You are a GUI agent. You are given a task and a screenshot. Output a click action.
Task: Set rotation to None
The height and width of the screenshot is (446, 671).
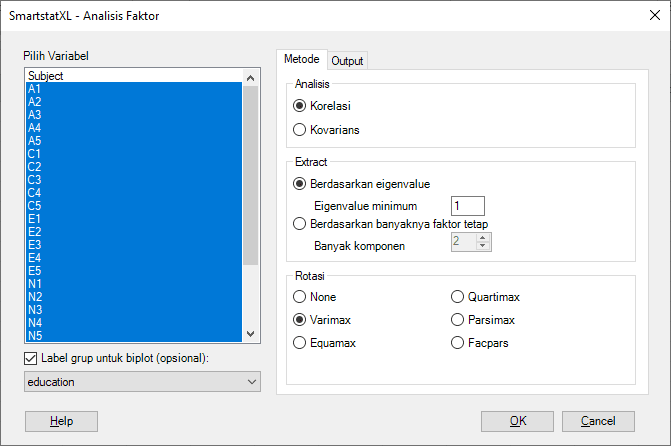[315, 297]
